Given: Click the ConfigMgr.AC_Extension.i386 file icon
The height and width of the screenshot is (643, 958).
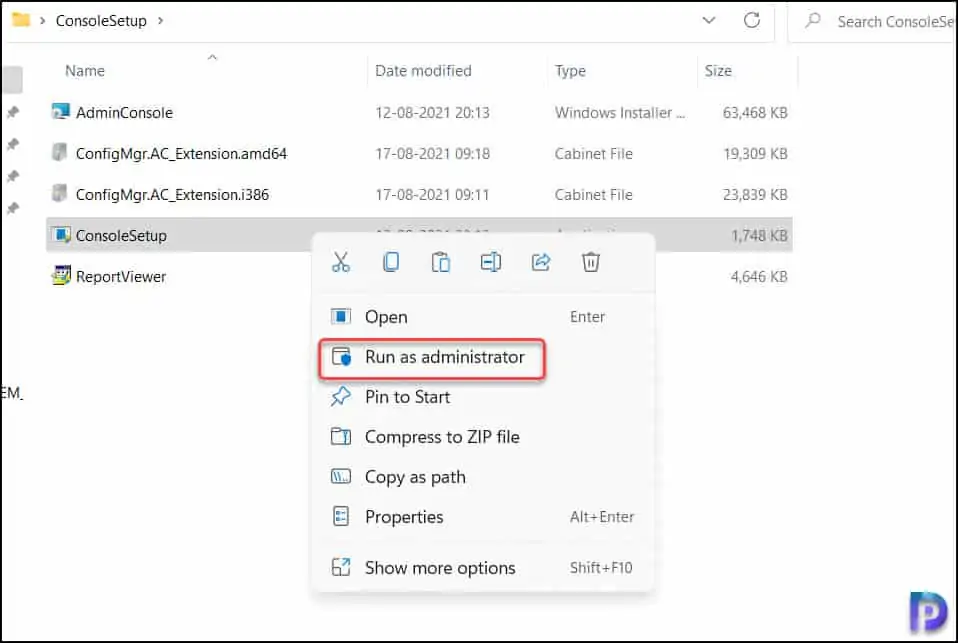Looking at the screenshot, I should [x=59, y=193].
